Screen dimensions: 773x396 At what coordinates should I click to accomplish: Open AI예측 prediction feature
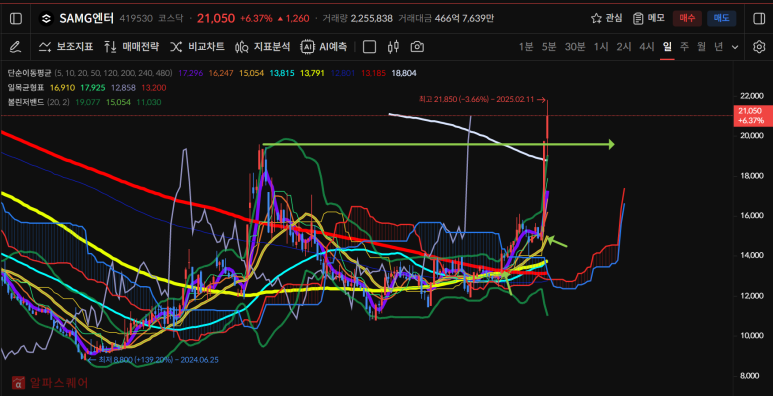click(x=324, y=47)
